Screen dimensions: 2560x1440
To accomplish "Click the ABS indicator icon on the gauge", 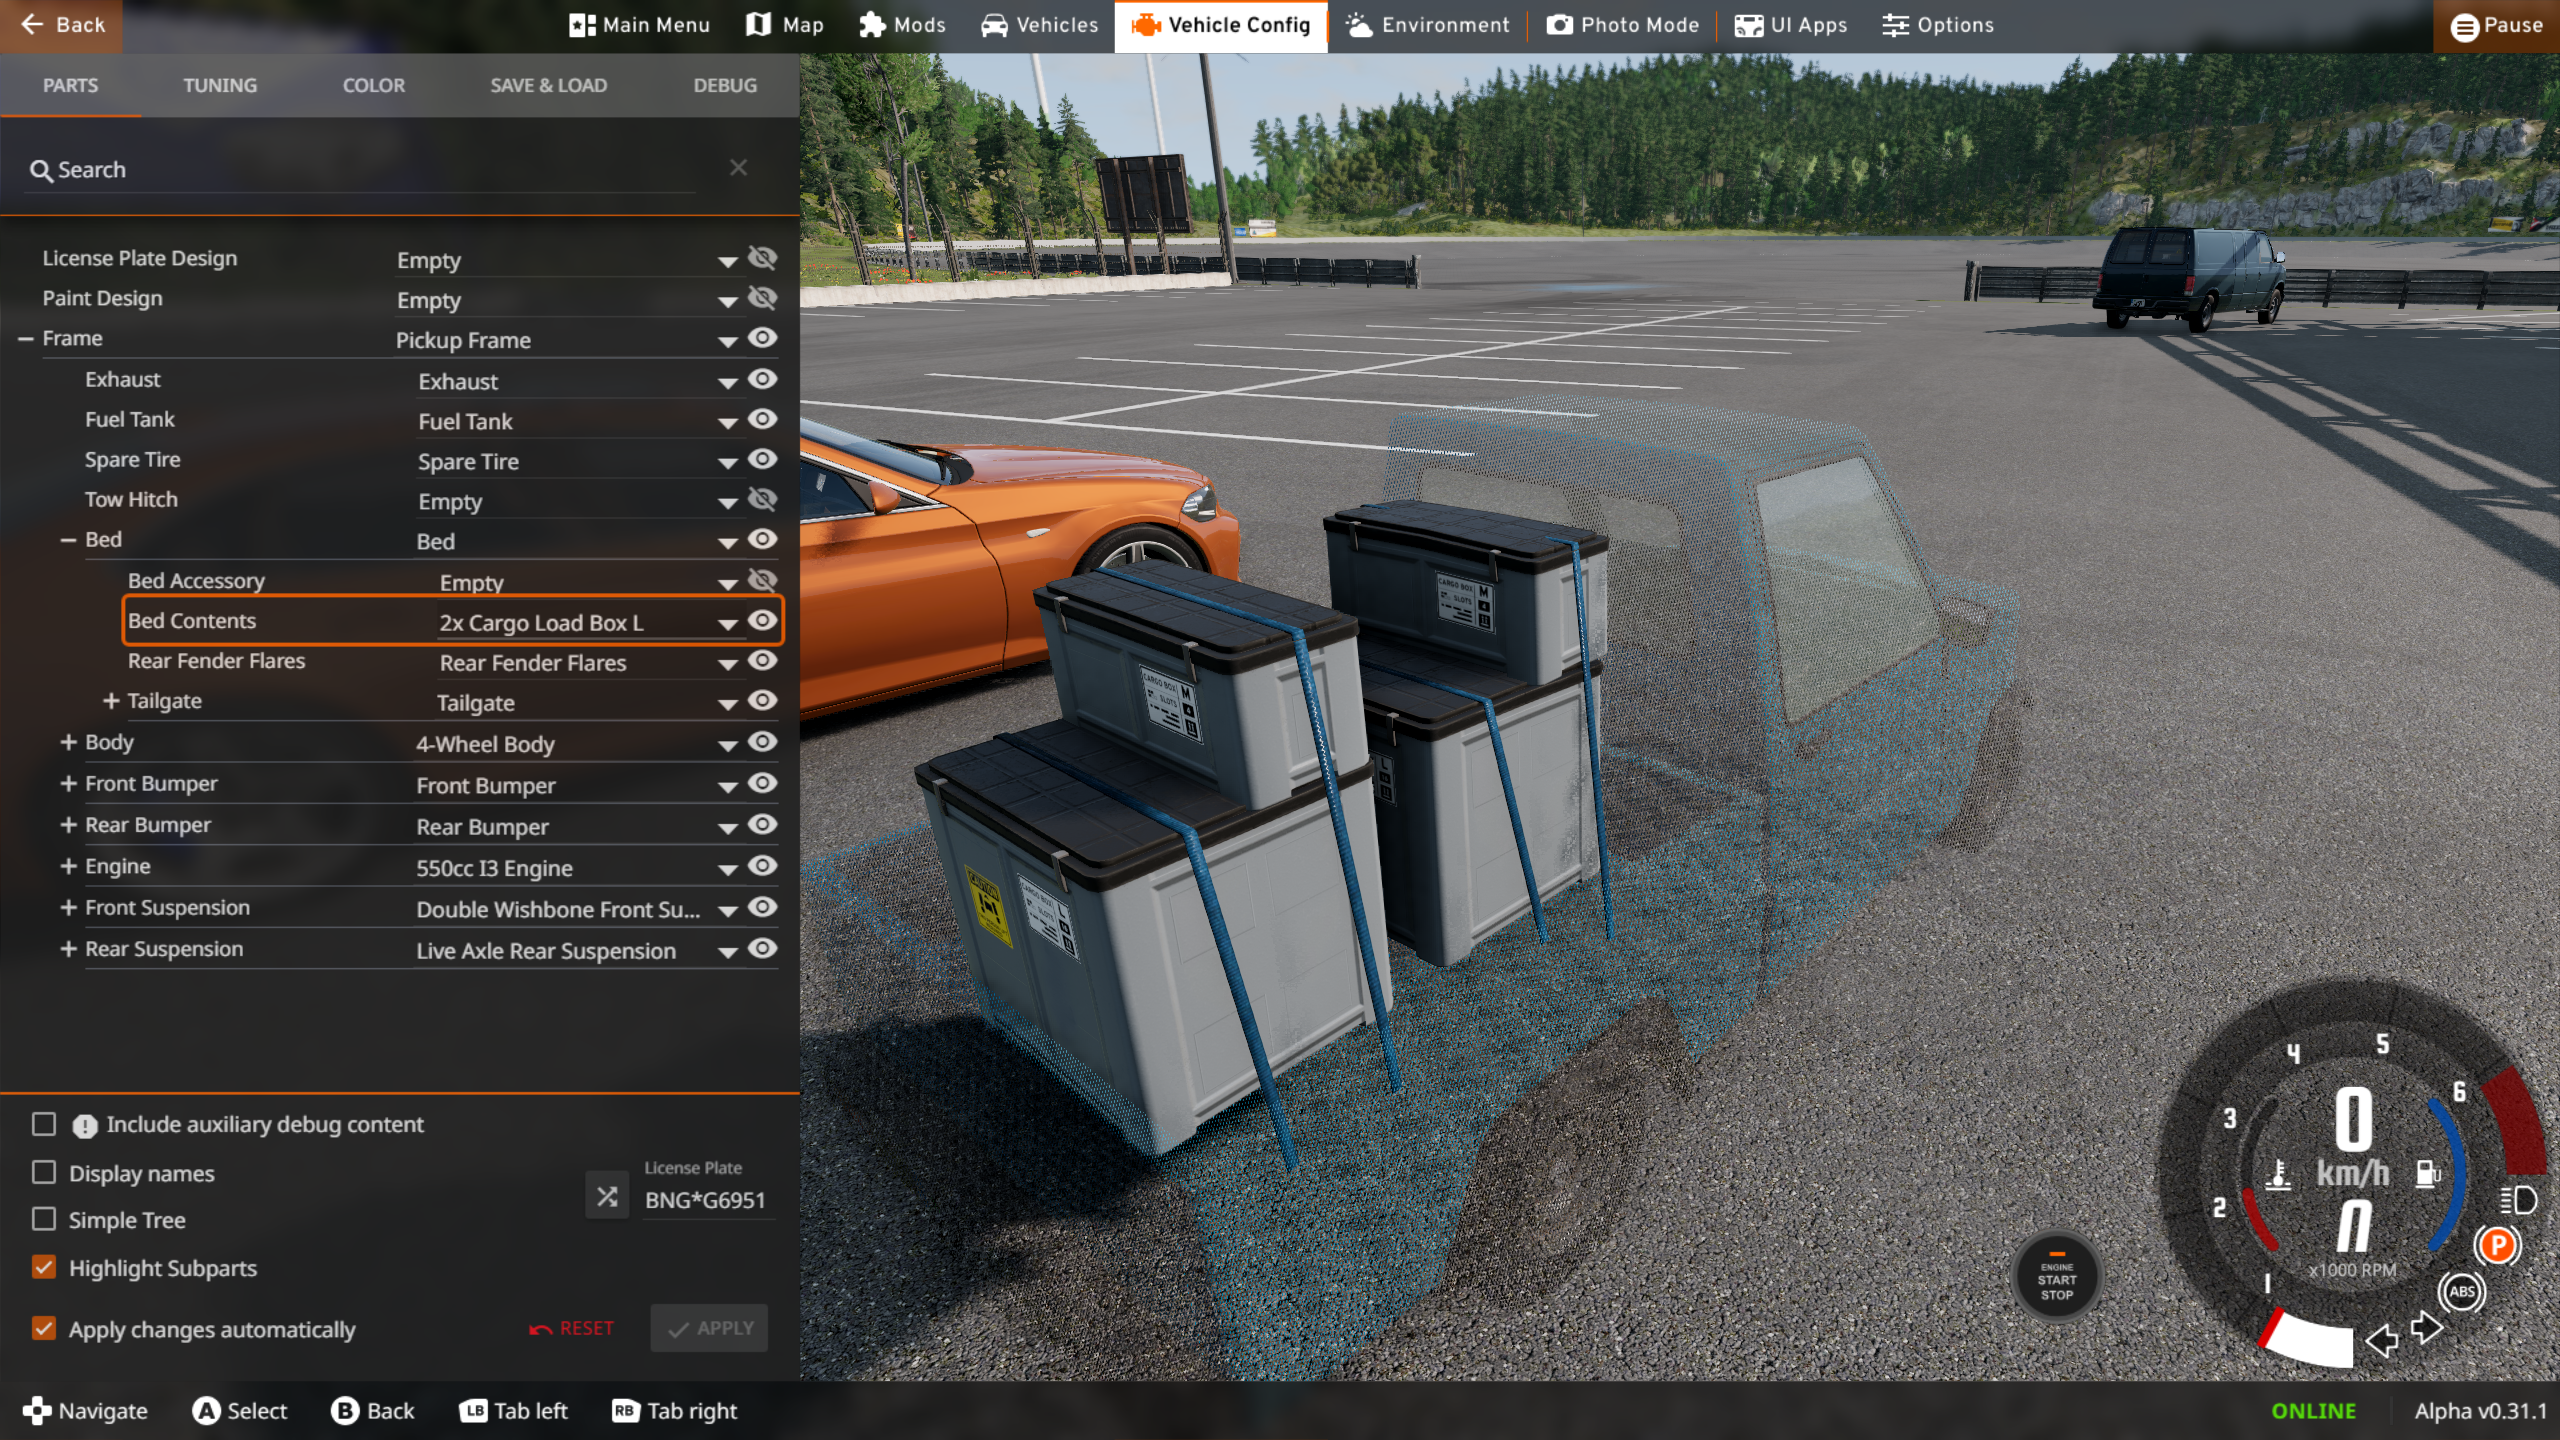I will [2461, 1291].
